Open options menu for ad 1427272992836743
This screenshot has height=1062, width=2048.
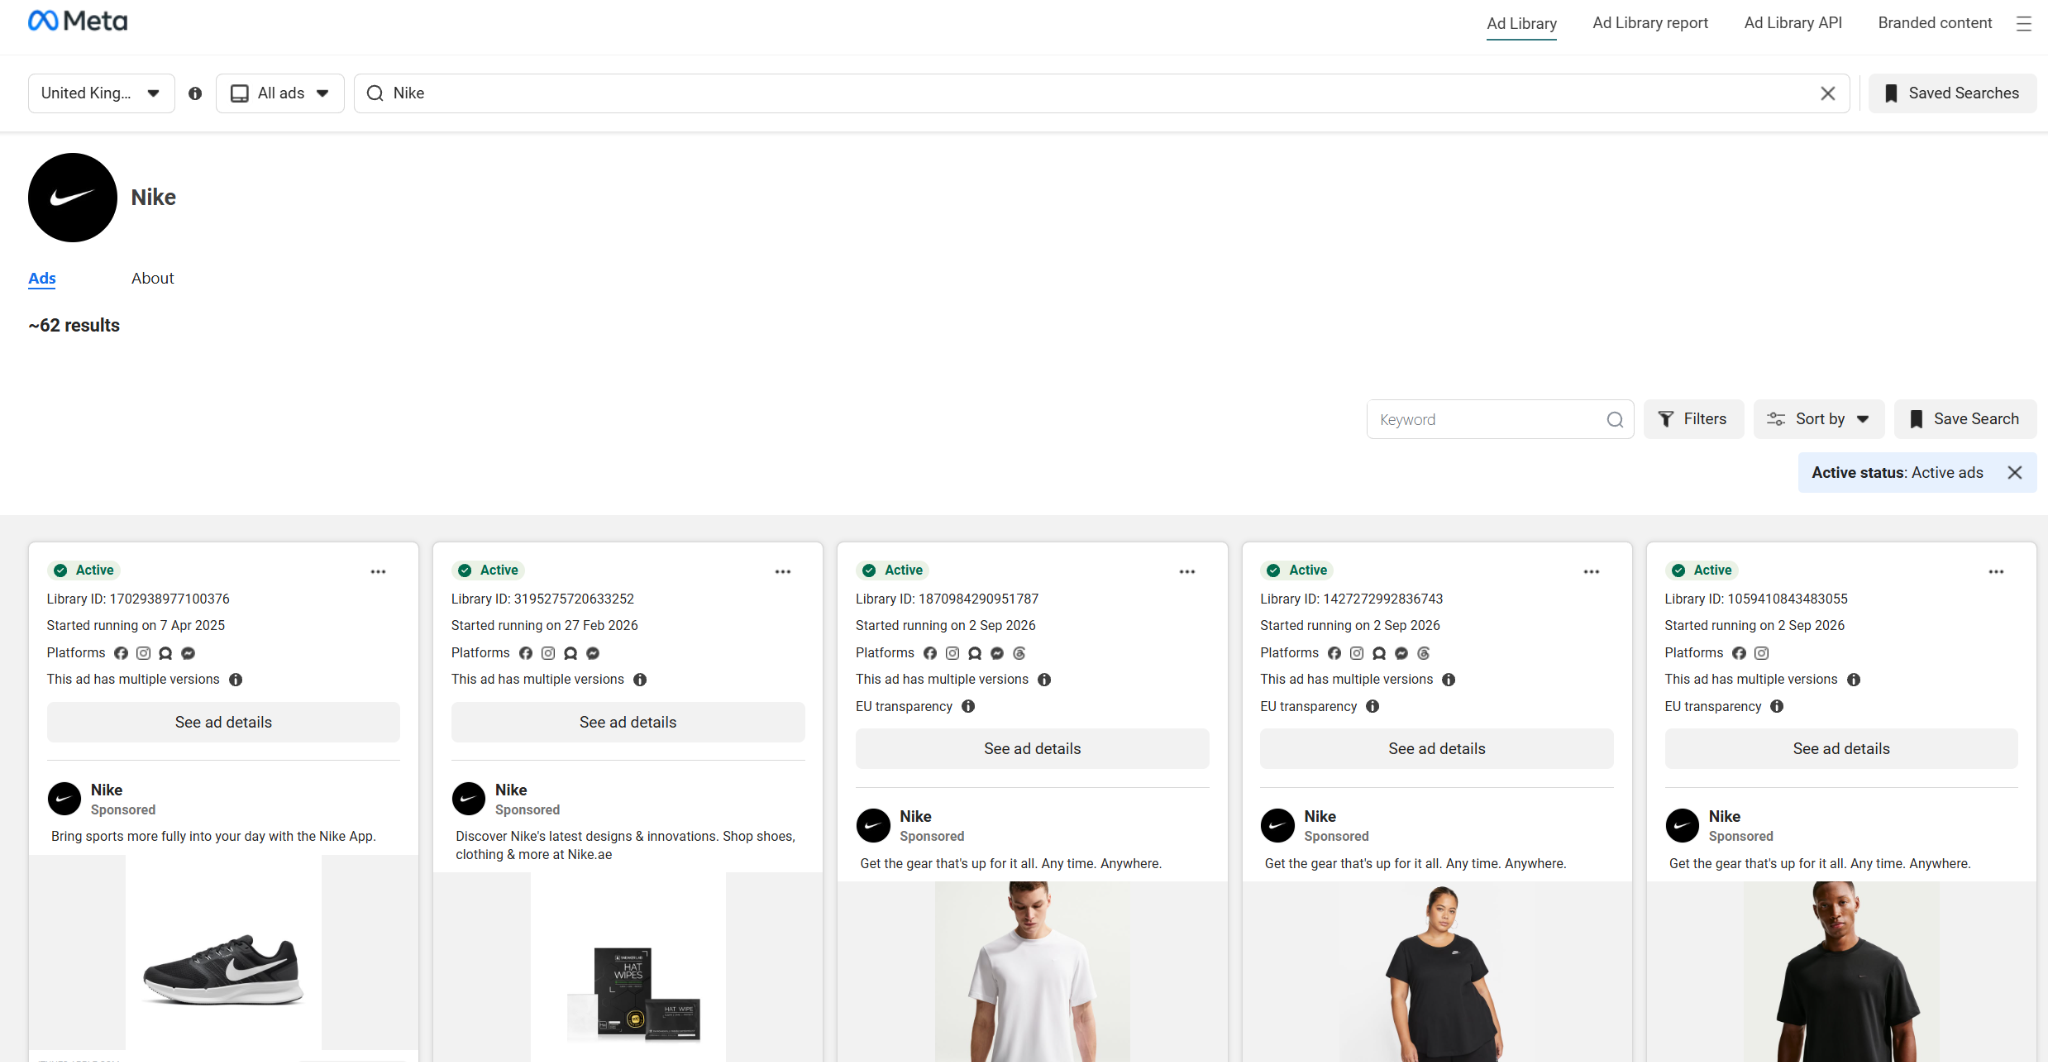coord(1592,572)
